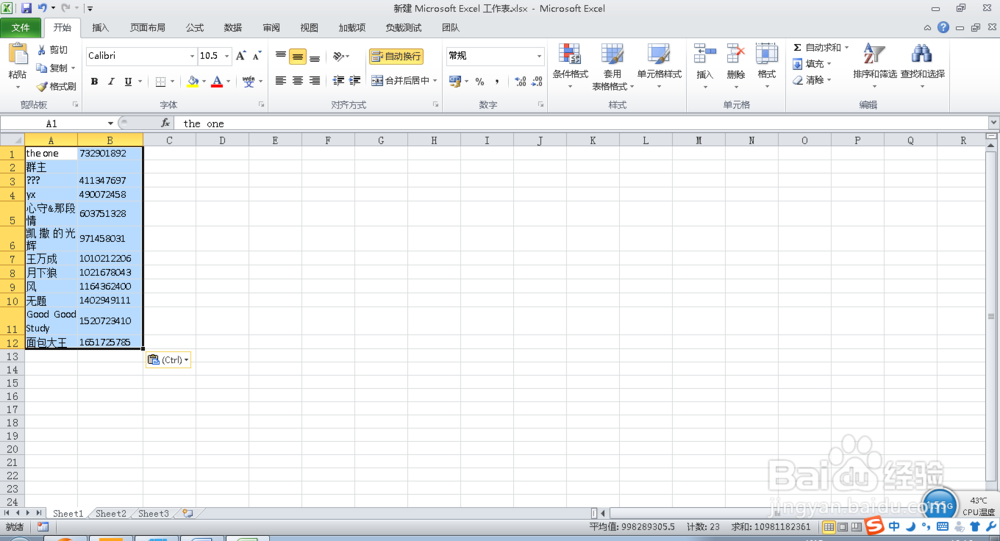This screenshot has width=1000, height=541.
Task: Toggle Bold formatting
Action: [x=94, y=82]
